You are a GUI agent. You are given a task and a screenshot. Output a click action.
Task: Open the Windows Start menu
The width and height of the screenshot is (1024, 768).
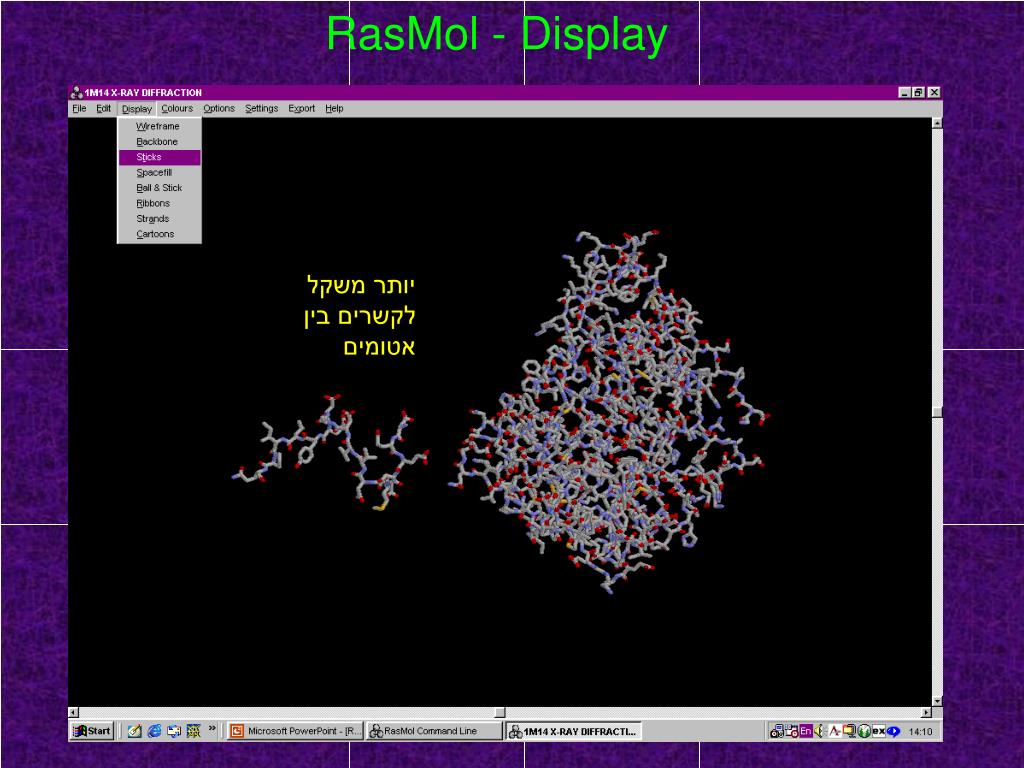pos(92,731)
